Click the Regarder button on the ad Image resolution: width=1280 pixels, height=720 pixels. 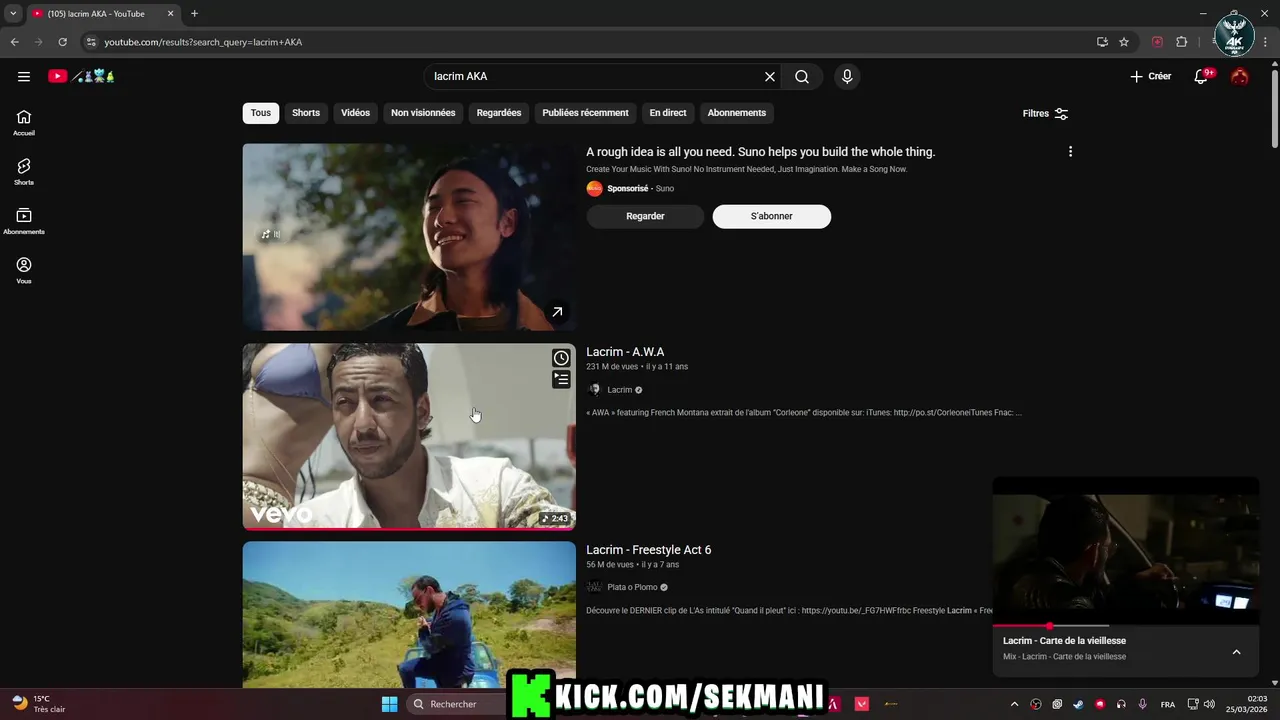[645, 216]
